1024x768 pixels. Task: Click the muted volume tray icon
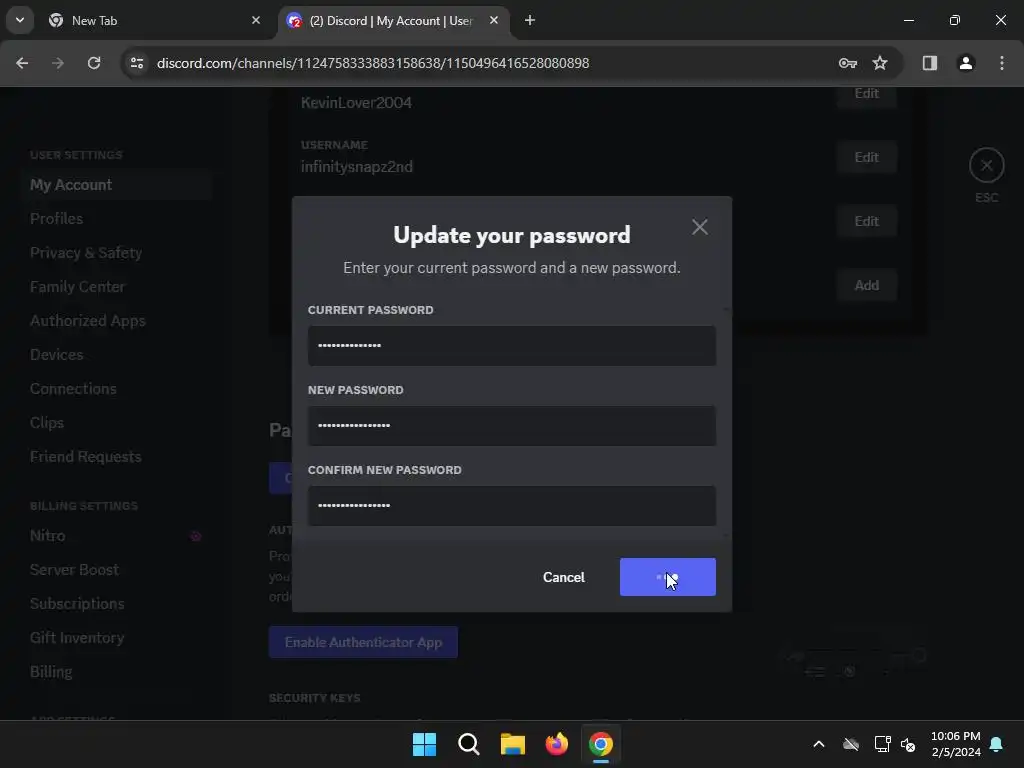pos(908,744)
